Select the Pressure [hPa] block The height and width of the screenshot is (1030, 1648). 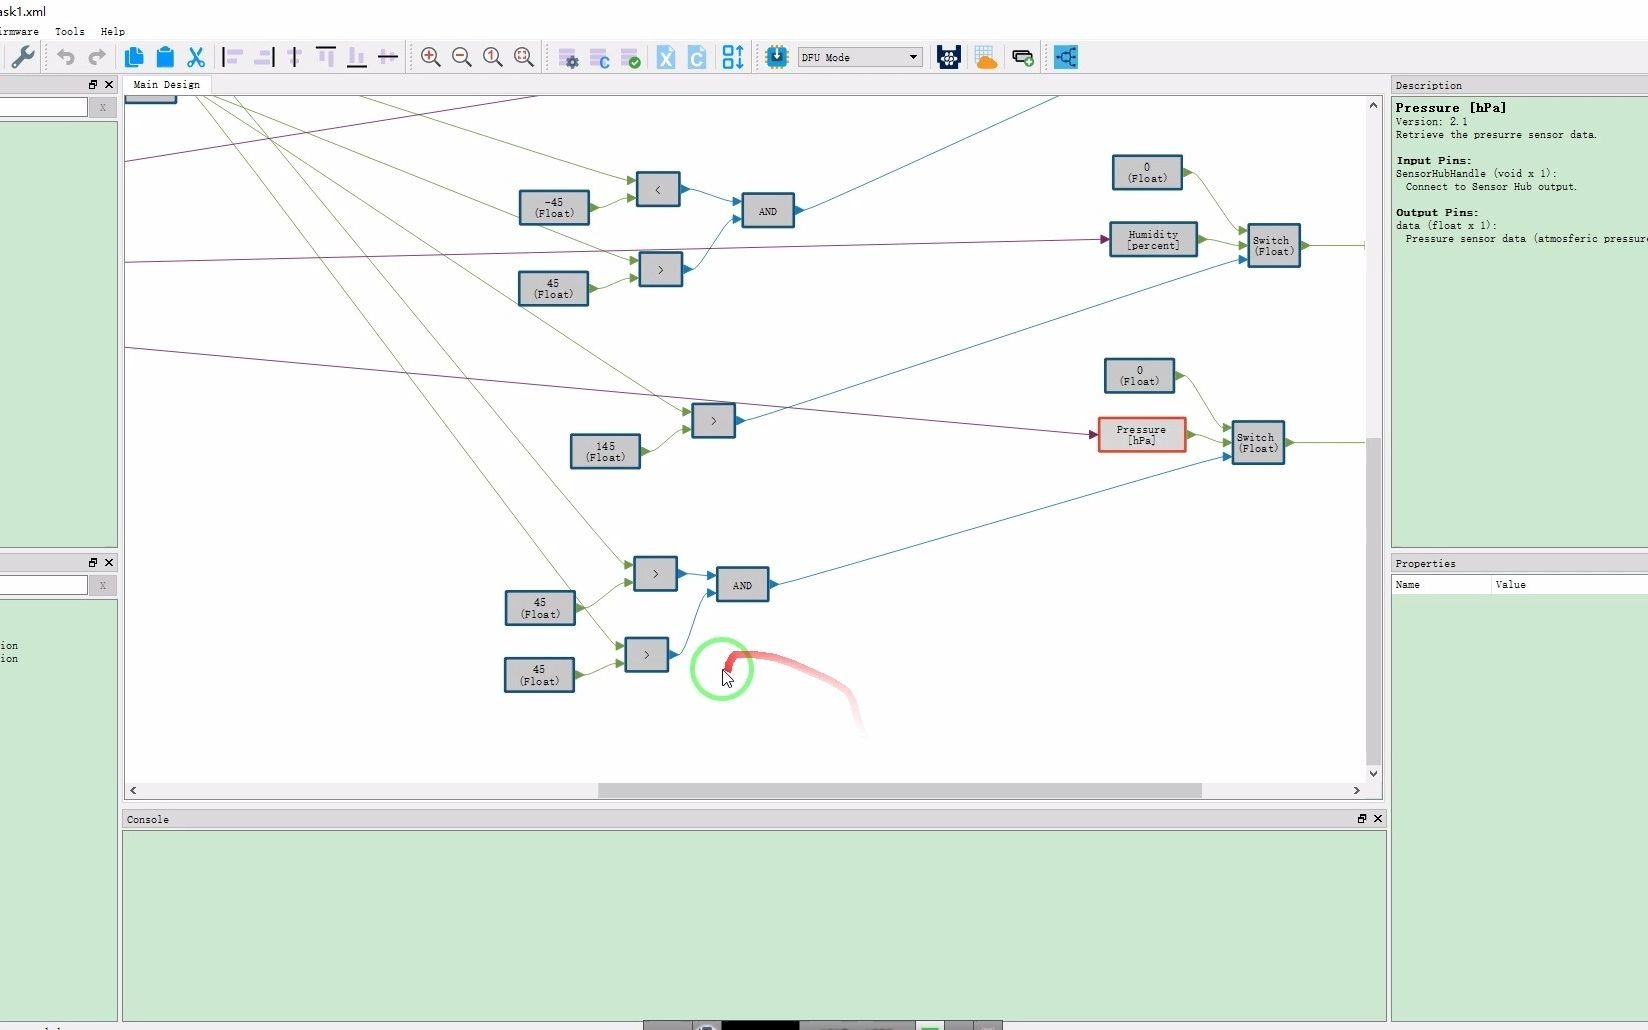1142,435
